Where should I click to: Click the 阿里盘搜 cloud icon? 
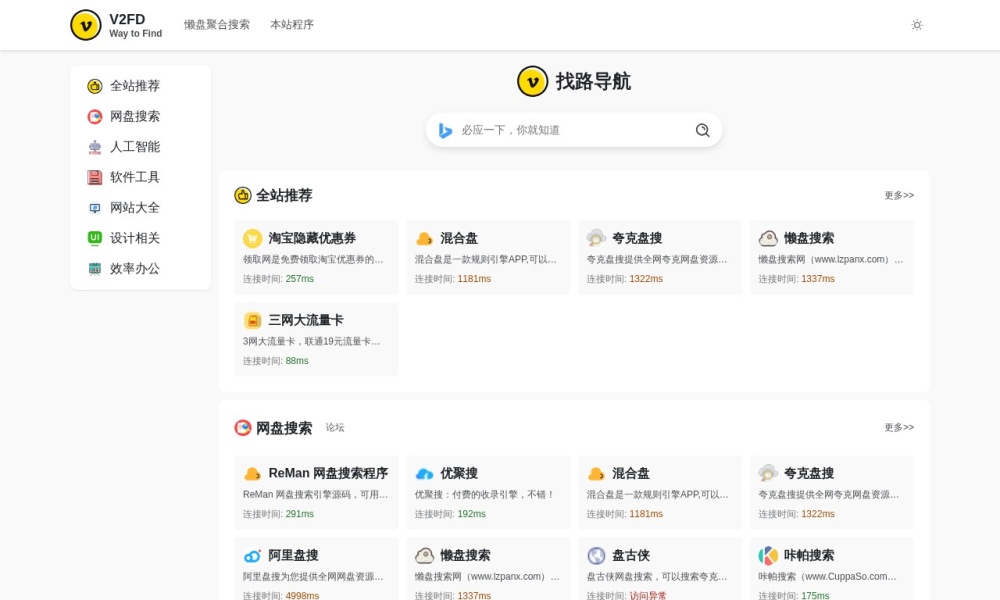pos(252,556)
